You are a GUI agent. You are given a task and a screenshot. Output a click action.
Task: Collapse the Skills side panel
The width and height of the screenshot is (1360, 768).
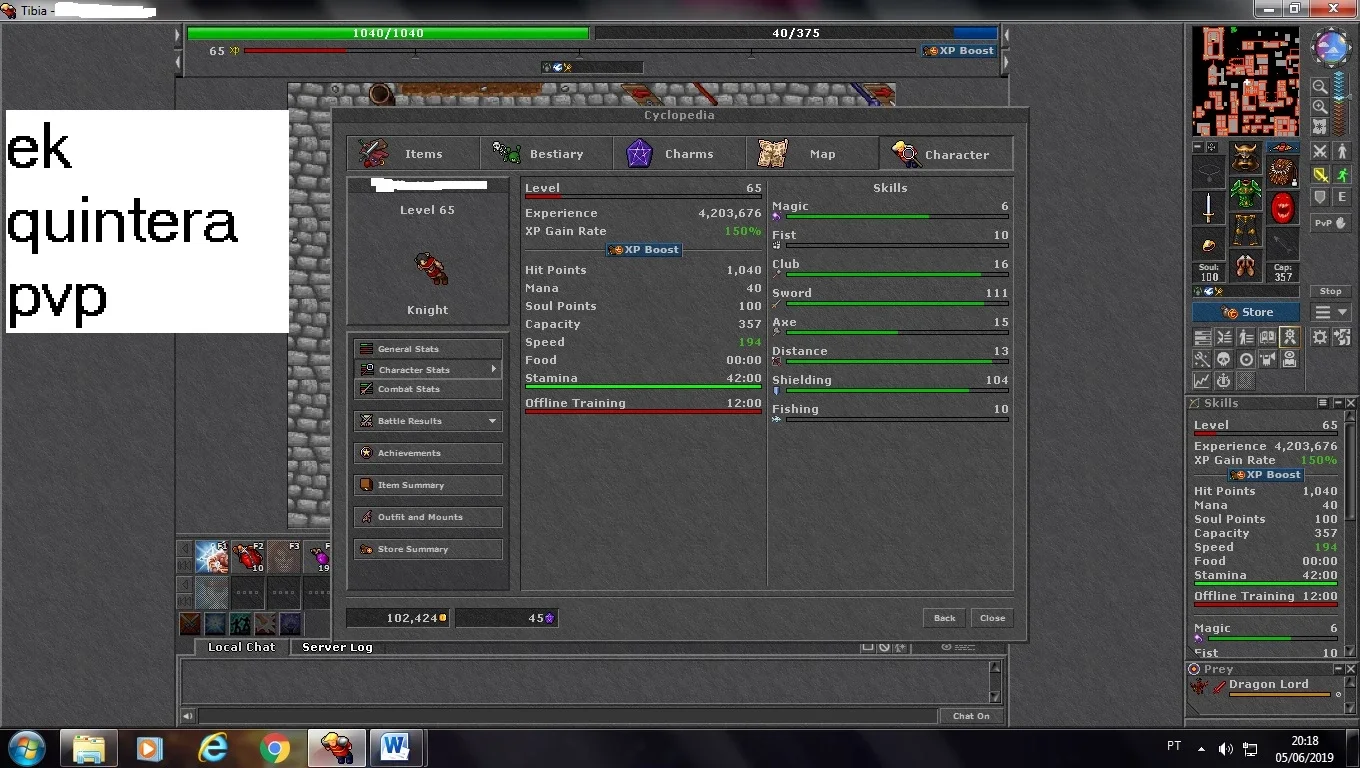[x=1338, y=403]
